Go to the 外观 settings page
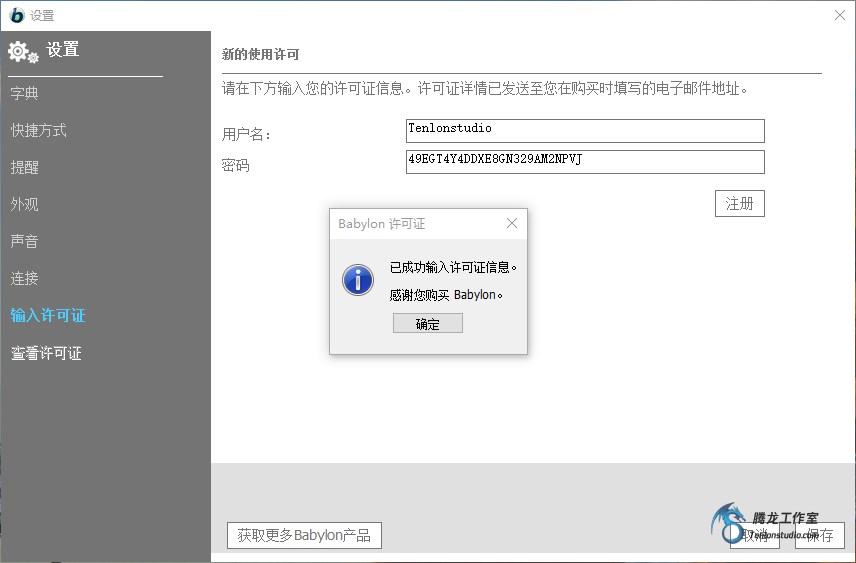 (25, 204)
